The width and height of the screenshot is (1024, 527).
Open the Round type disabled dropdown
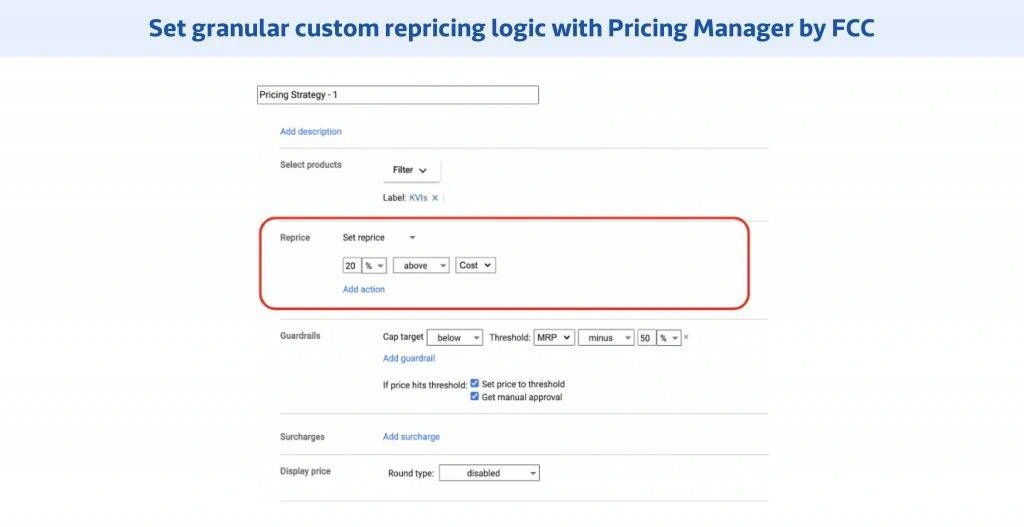[488, 473]
